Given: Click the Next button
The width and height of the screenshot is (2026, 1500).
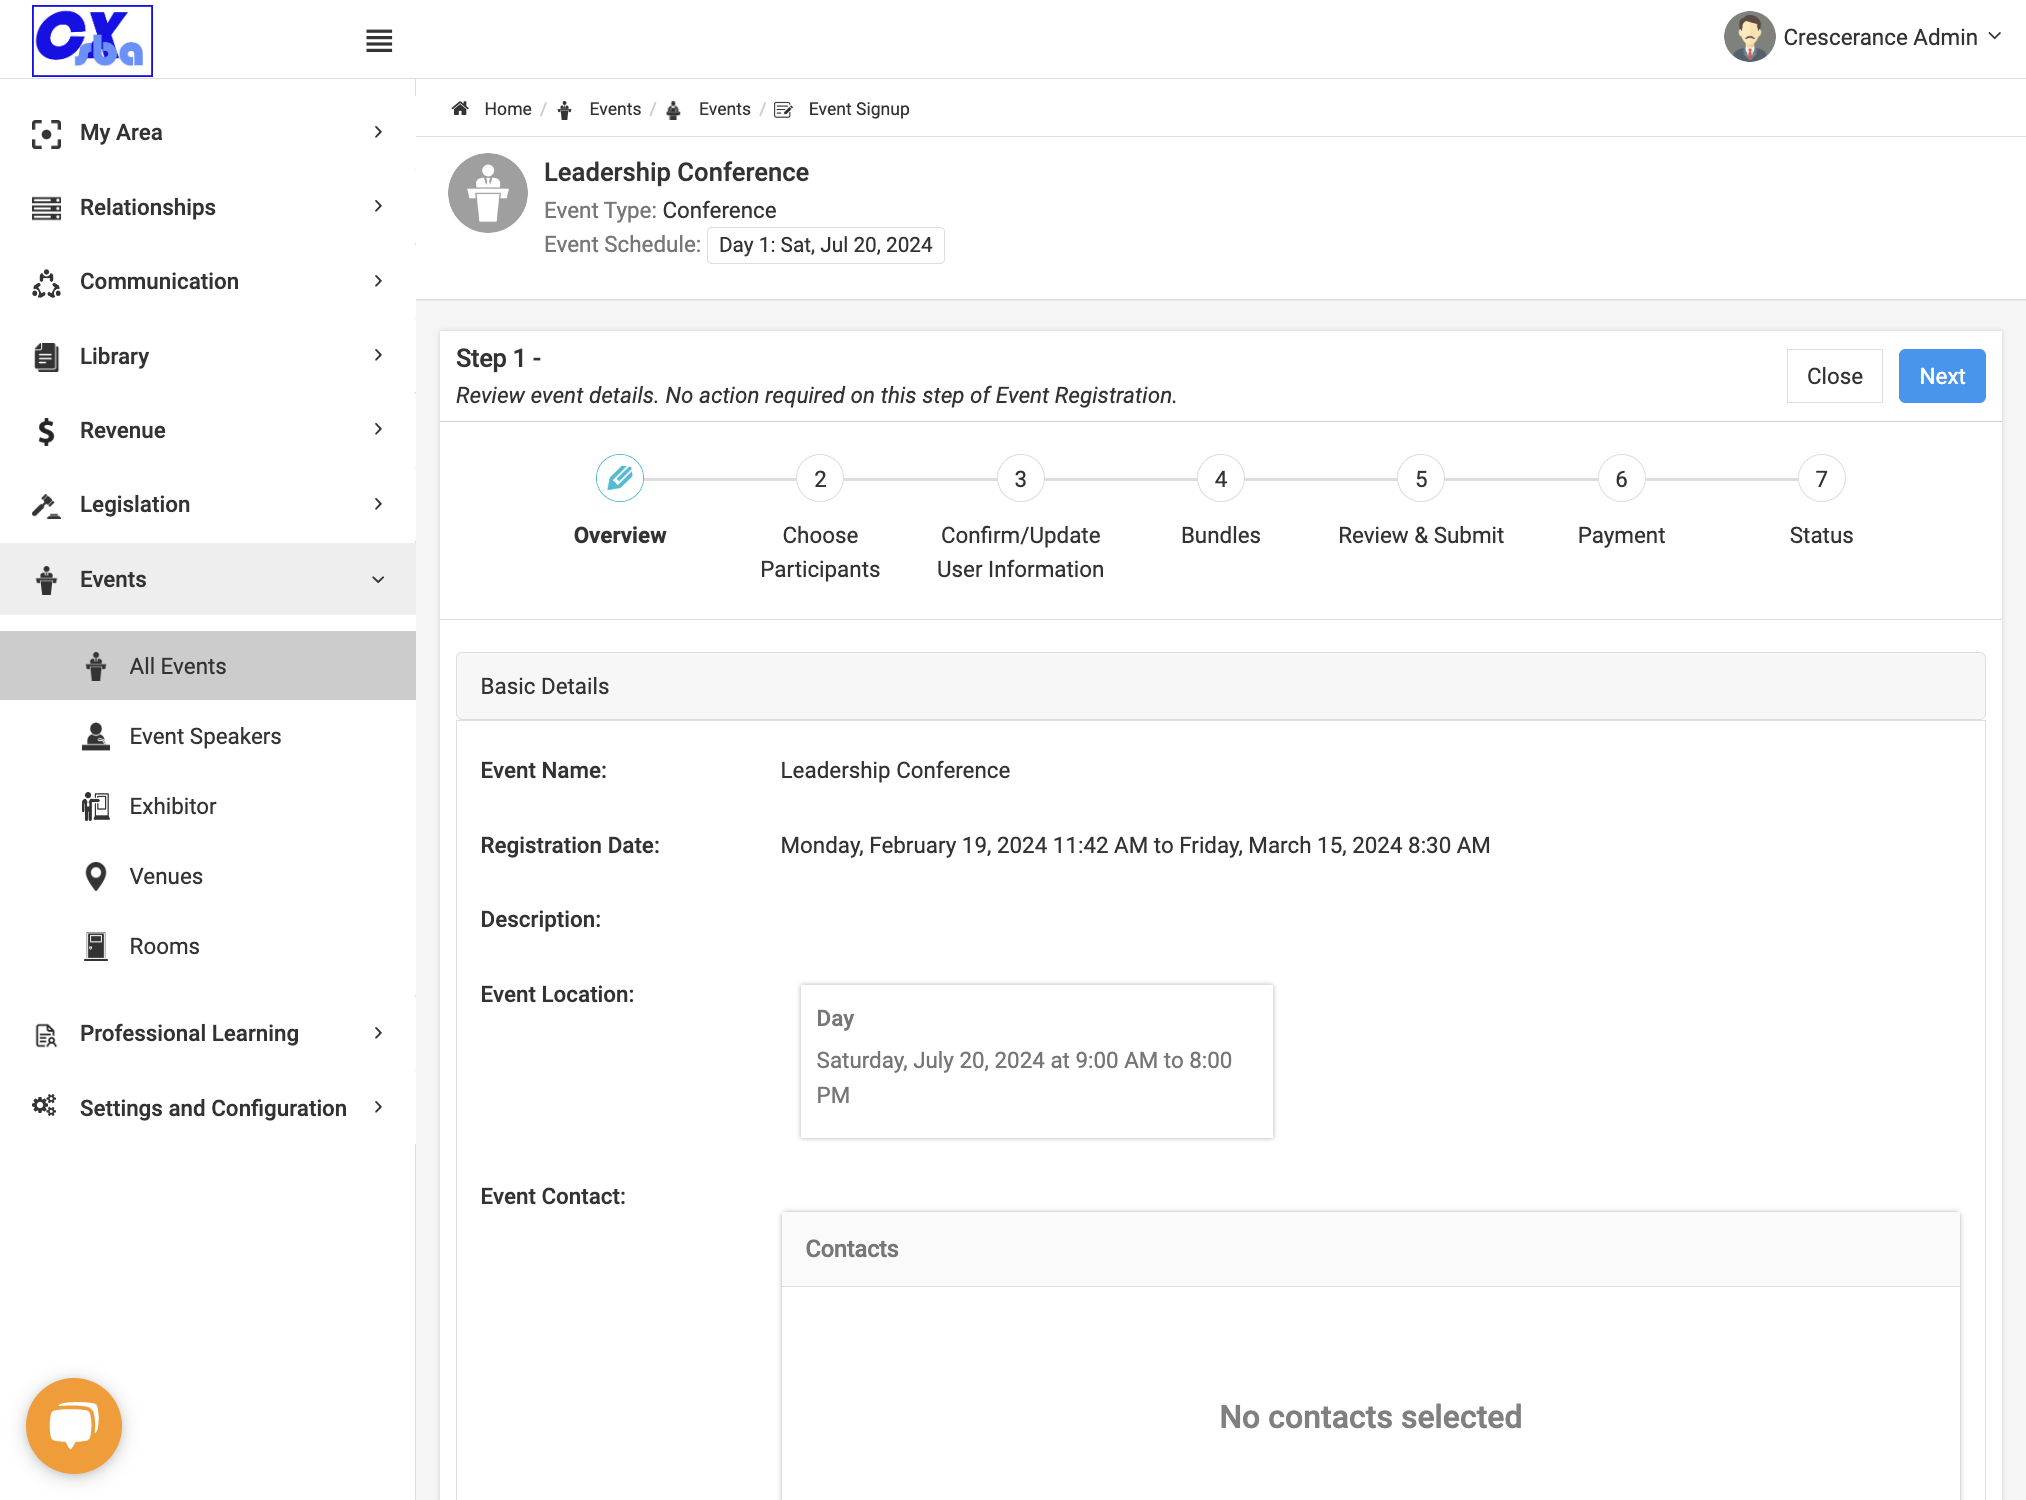Looking at the screenshot, I should pos(1942,376).
